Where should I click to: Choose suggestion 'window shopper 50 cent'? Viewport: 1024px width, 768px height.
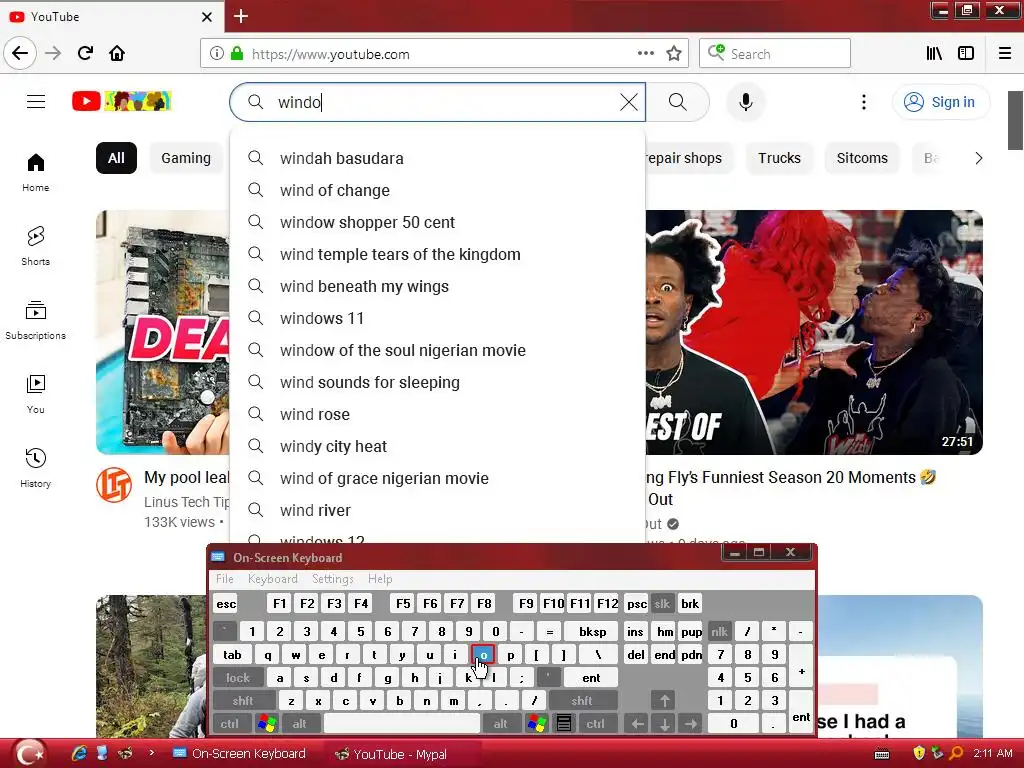click(x=438, y=222)
